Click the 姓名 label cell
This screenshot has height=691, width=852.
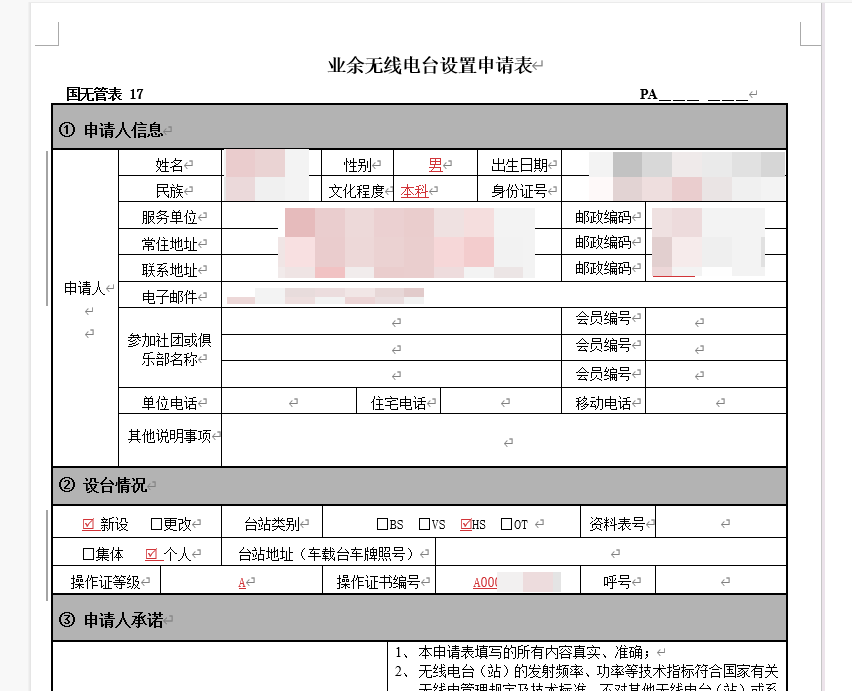click(x=170, y=164)
